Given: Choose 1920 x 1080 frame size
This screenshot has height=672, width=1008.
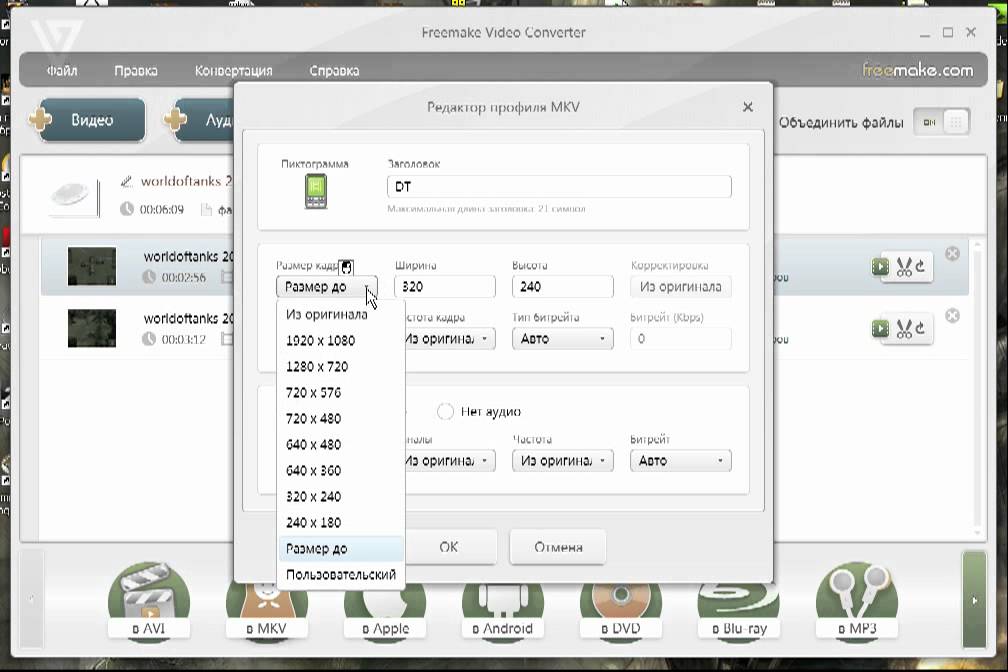Looking at the screenshot, I should point(341,341).
